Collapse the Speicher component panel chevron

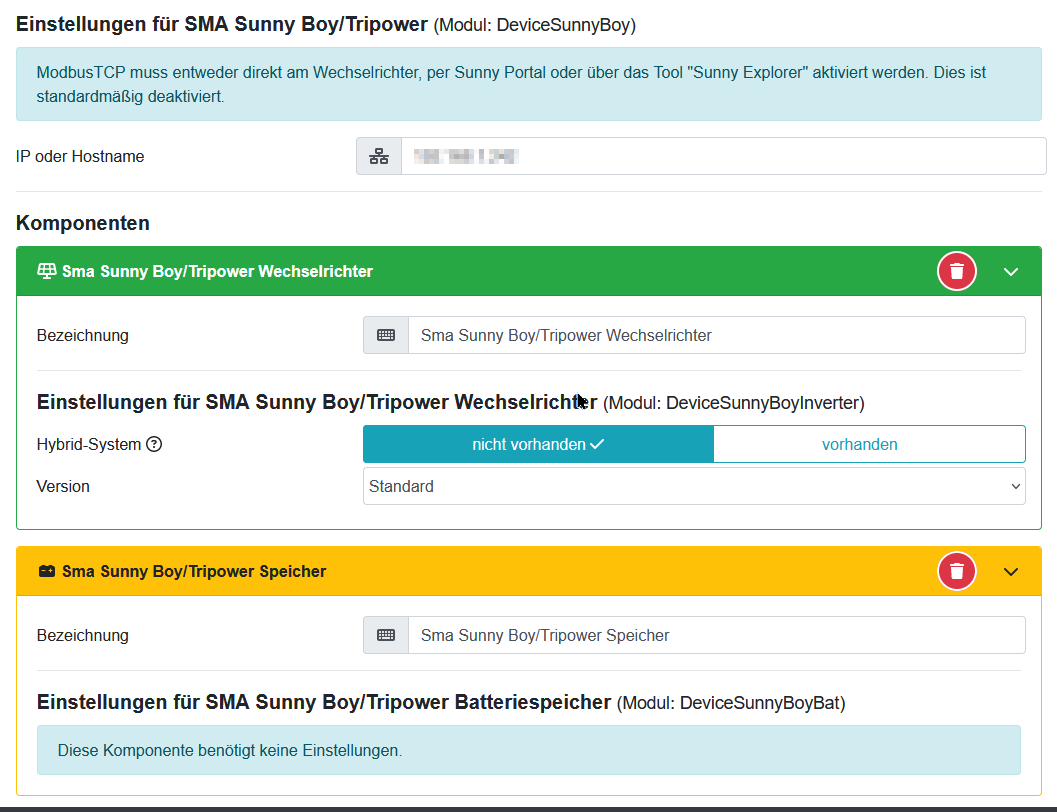tap(1010, 571)
